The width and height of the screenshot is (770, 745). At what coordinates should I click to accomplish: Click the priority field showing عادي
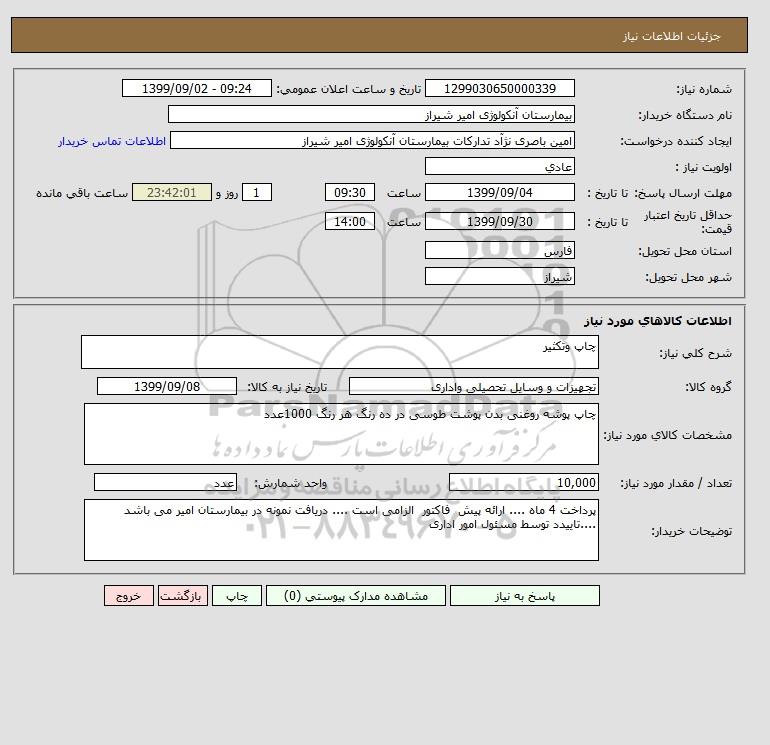499,166
